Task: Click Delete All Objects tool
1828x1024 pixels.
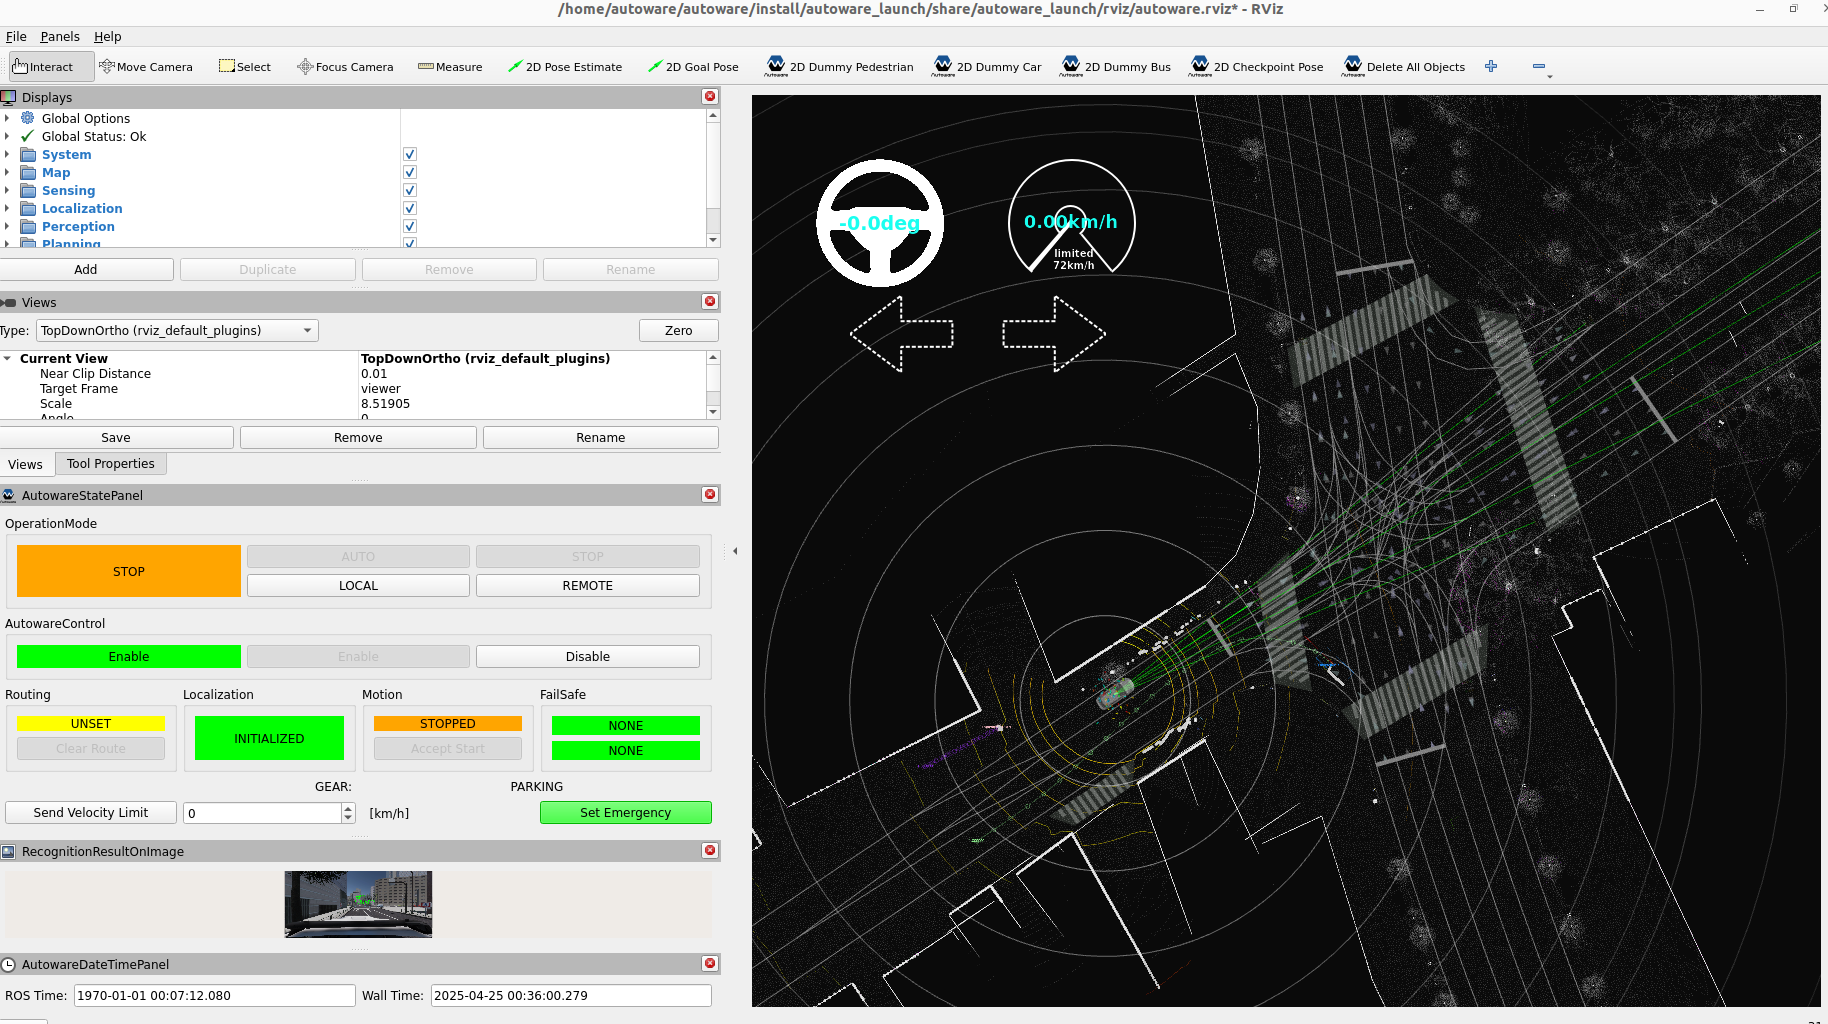Action: pos(1404,67)
